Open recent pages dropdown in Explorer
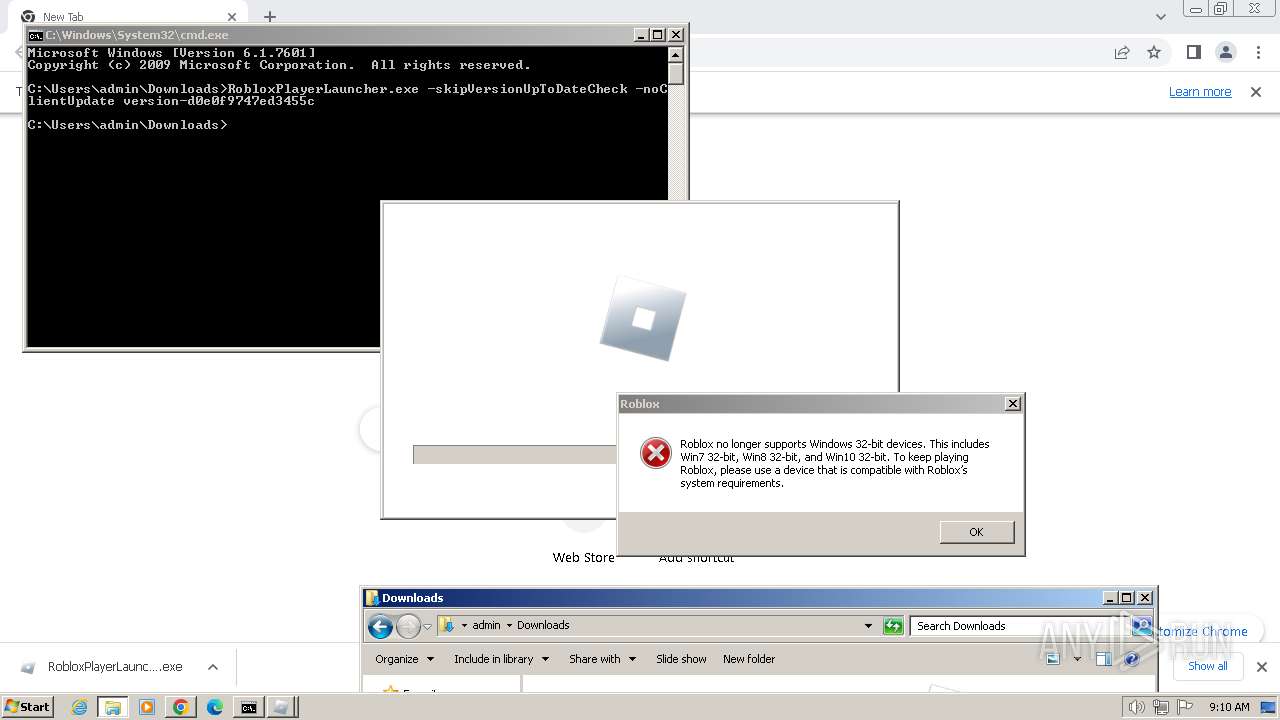The height and width of the screenshot is (720, 1280). [x=427, y=627]
